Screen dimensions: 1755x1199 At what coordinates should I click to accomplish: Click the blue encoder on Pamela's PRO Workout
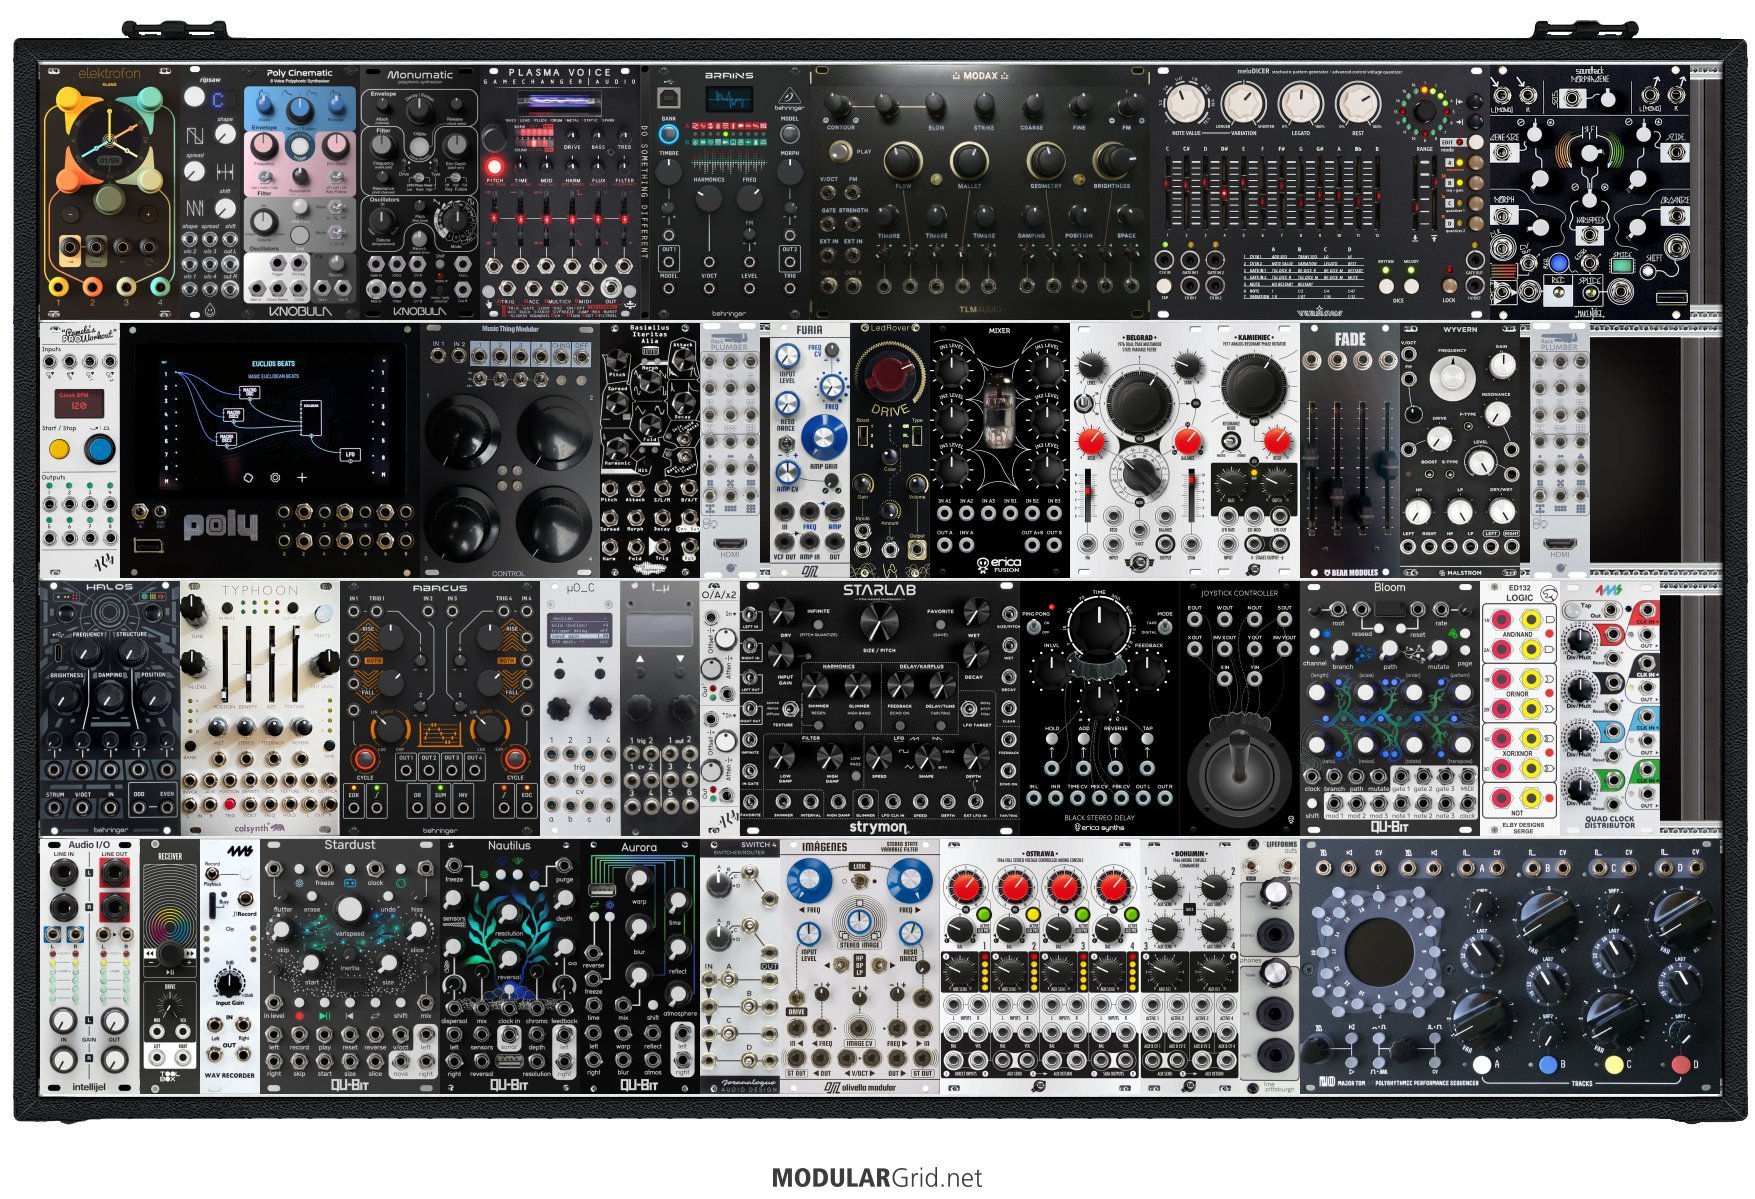99,450
